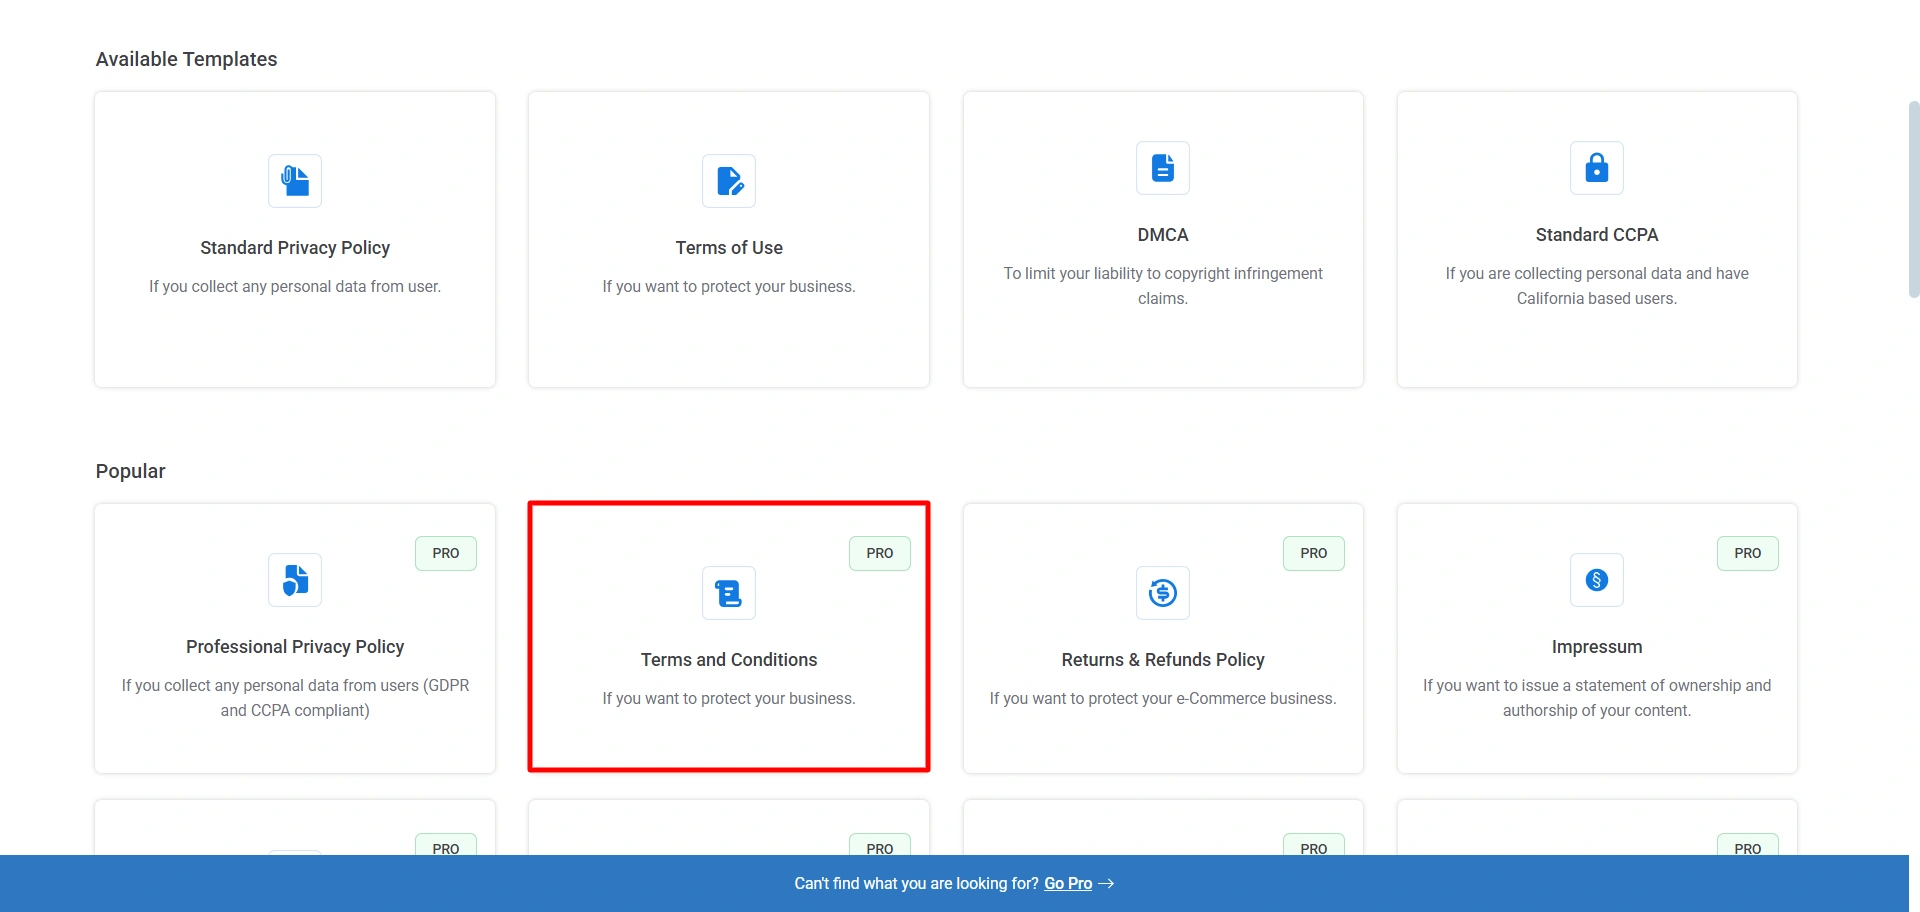Click the PRO badge on Terms and Conditions
Screen dimensions: 1920x912
[x=880, y=553]
